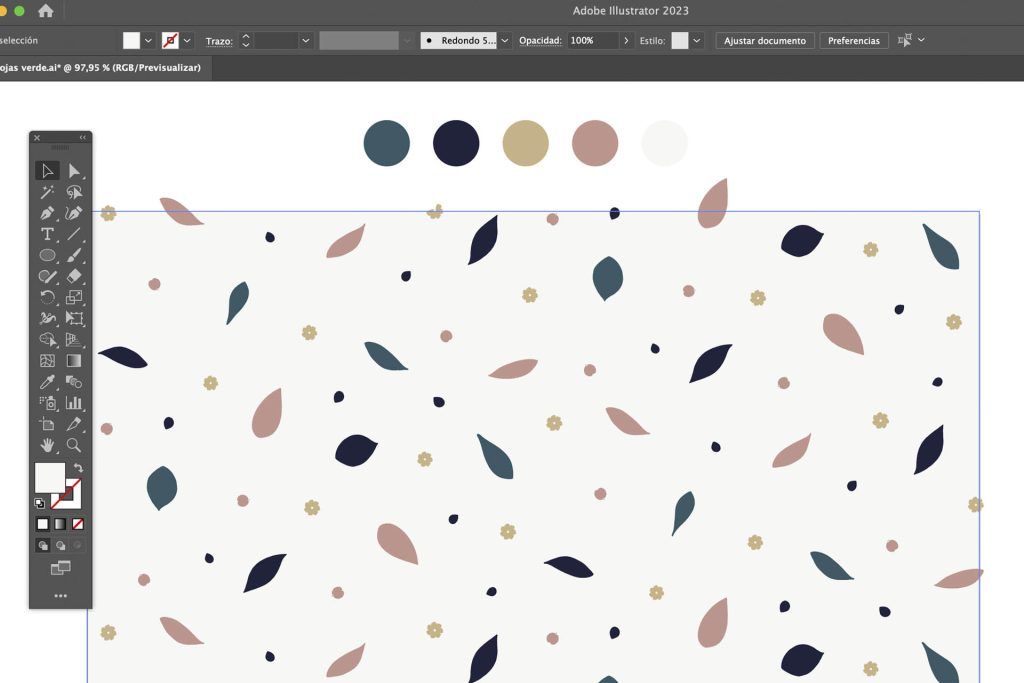Select the Artboard tool
The height and width of the screenshot is (683, 1024).
pyautogui.click(x=47, y=424)
